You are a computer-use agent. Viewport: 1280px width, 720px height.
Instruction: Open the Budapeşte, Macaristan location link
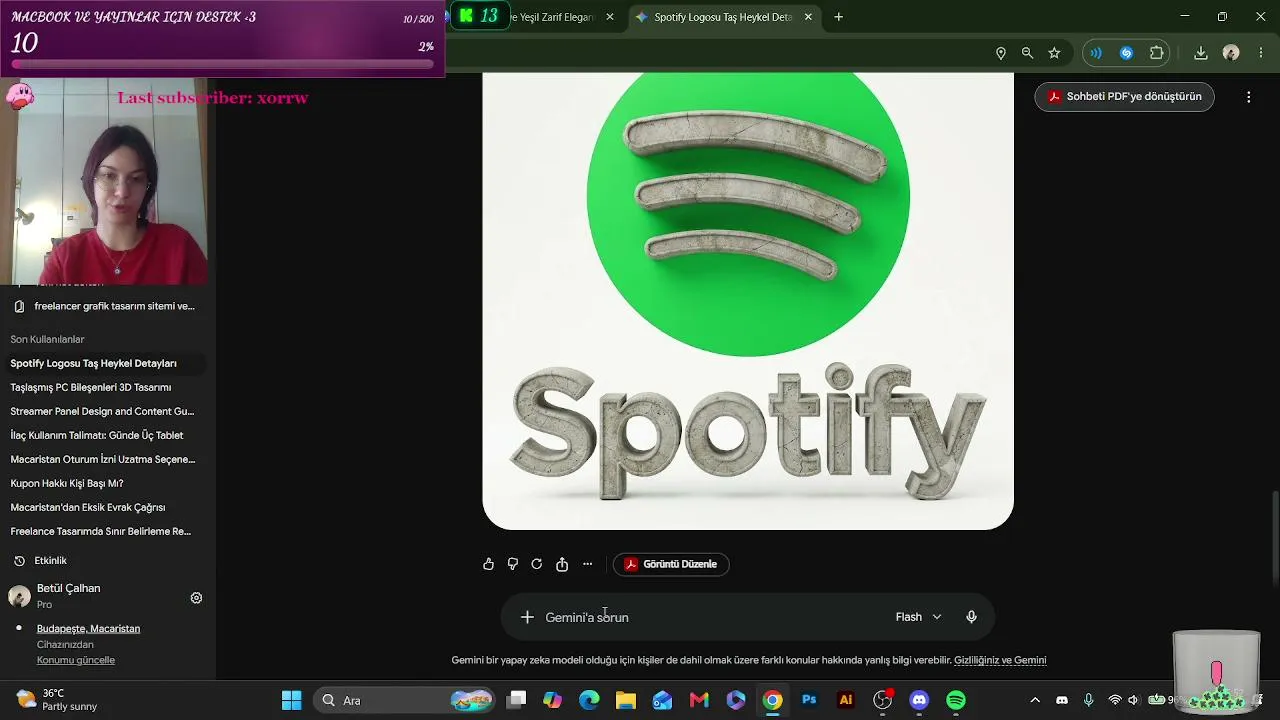click(88, 629)
